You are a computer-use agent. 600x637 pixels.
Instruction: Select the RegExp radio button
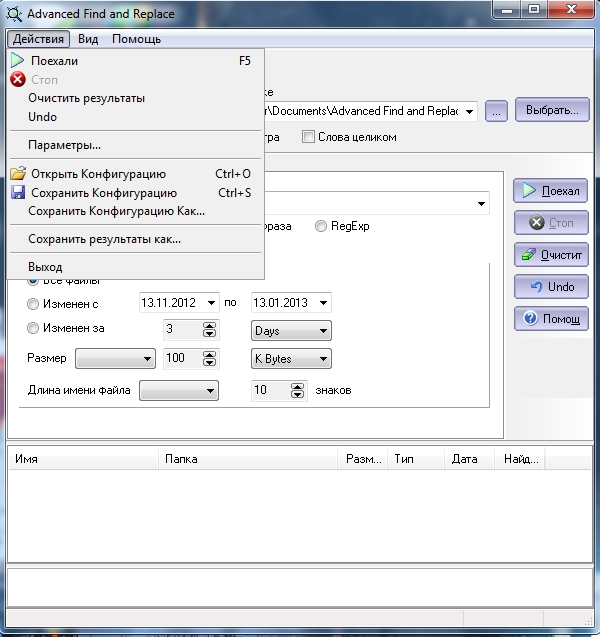click(x=321, y=226)
